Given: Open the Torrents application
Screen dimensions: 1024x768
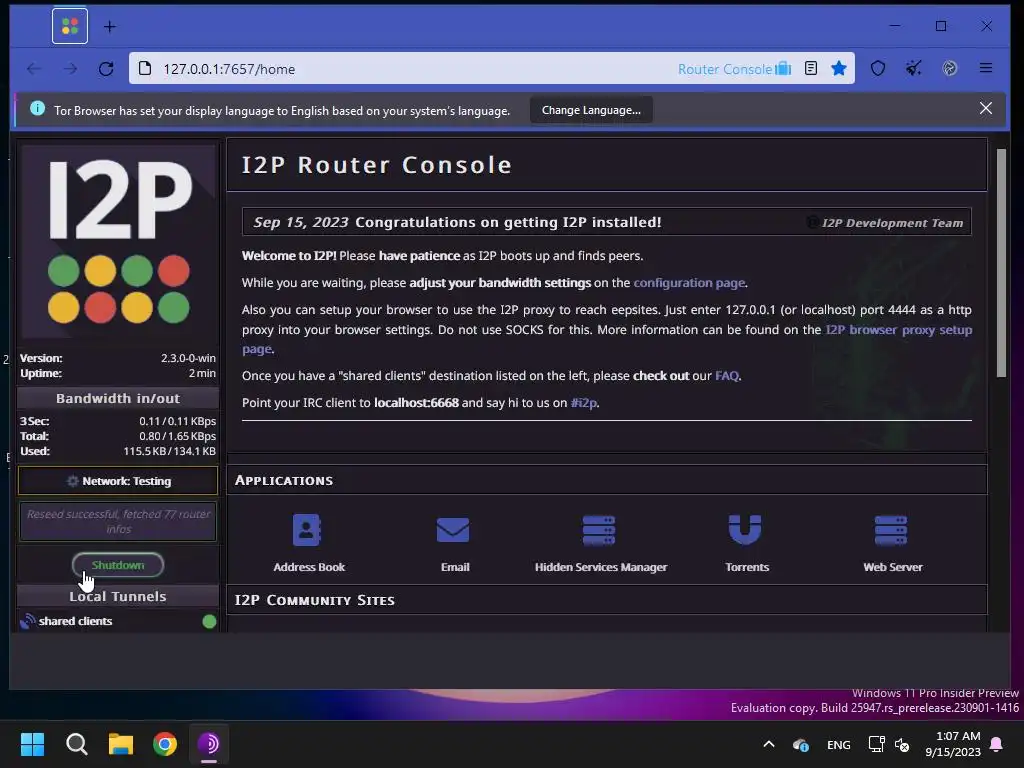Looking at the screenshot, I should point(746,543).
